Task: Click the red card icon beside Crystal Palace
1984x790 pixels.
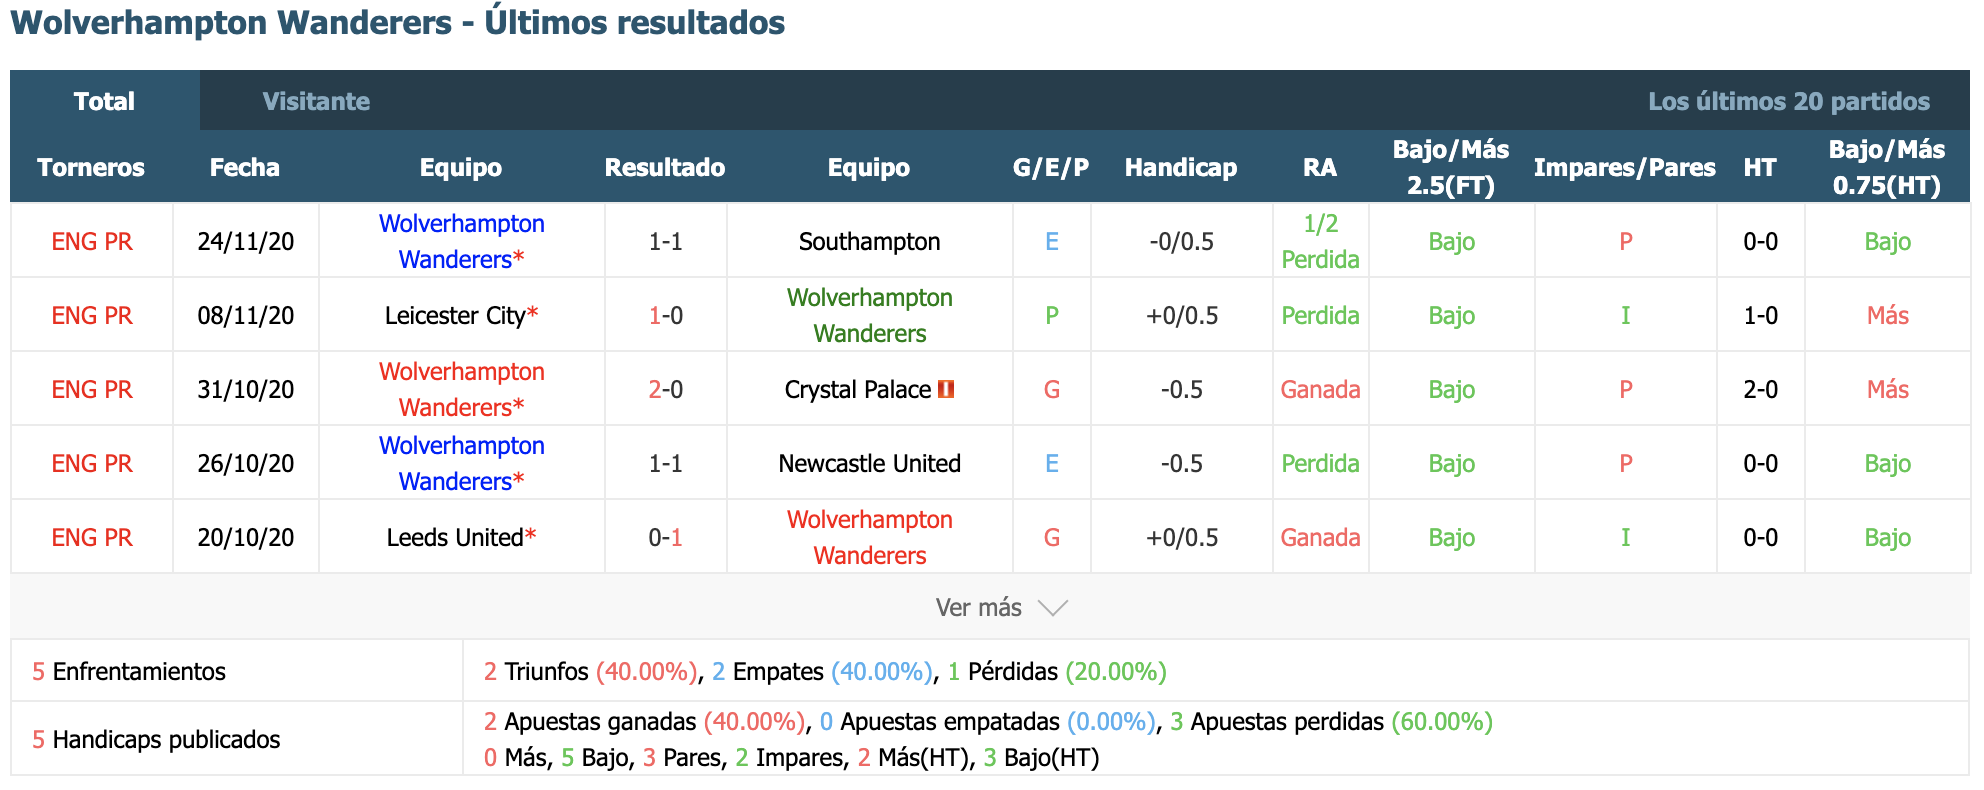Action: (x=945, y=389)
